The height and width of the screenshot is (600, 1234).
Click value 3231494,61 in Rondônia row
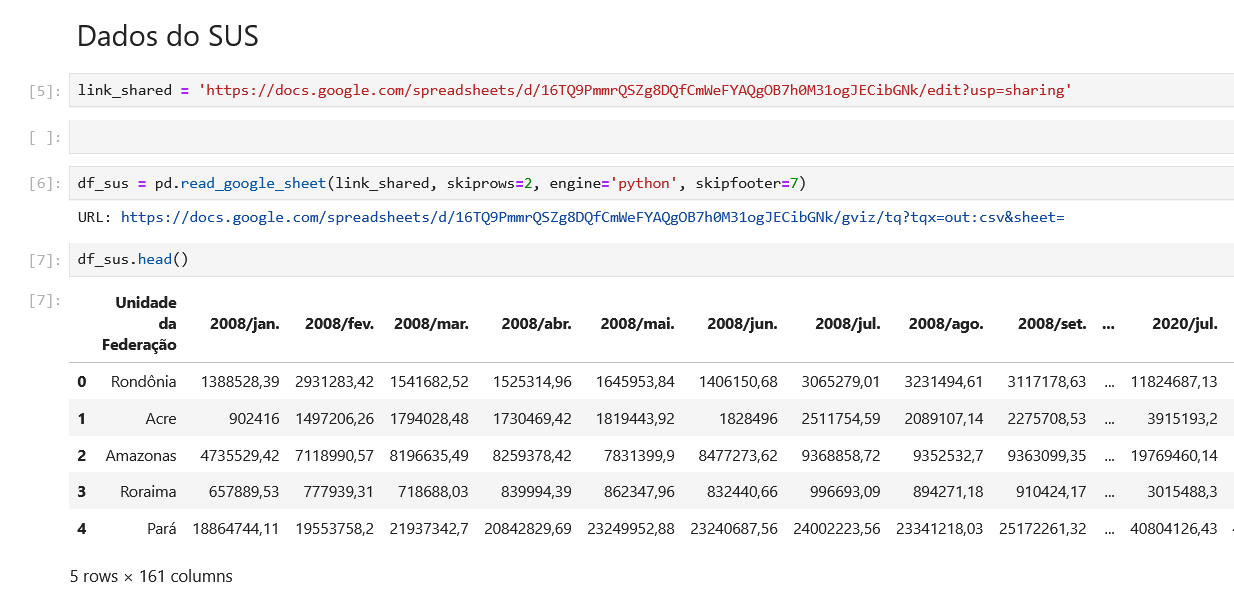(944, 381)
